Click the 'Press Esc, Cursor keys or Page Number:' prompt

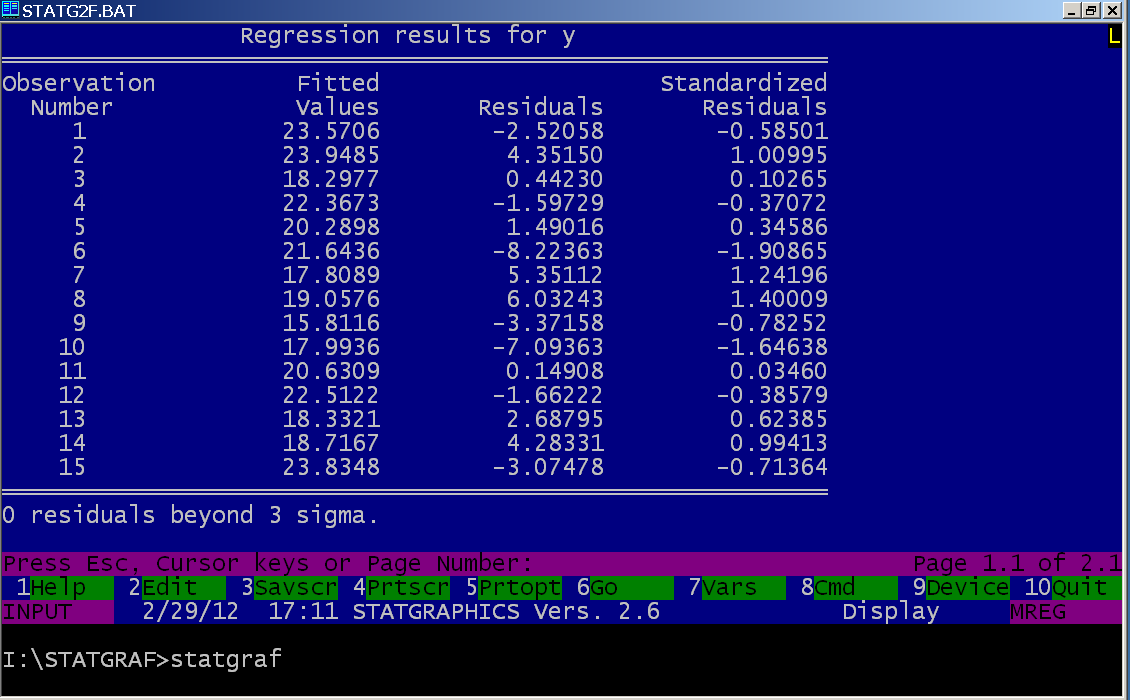pos(267,563)
